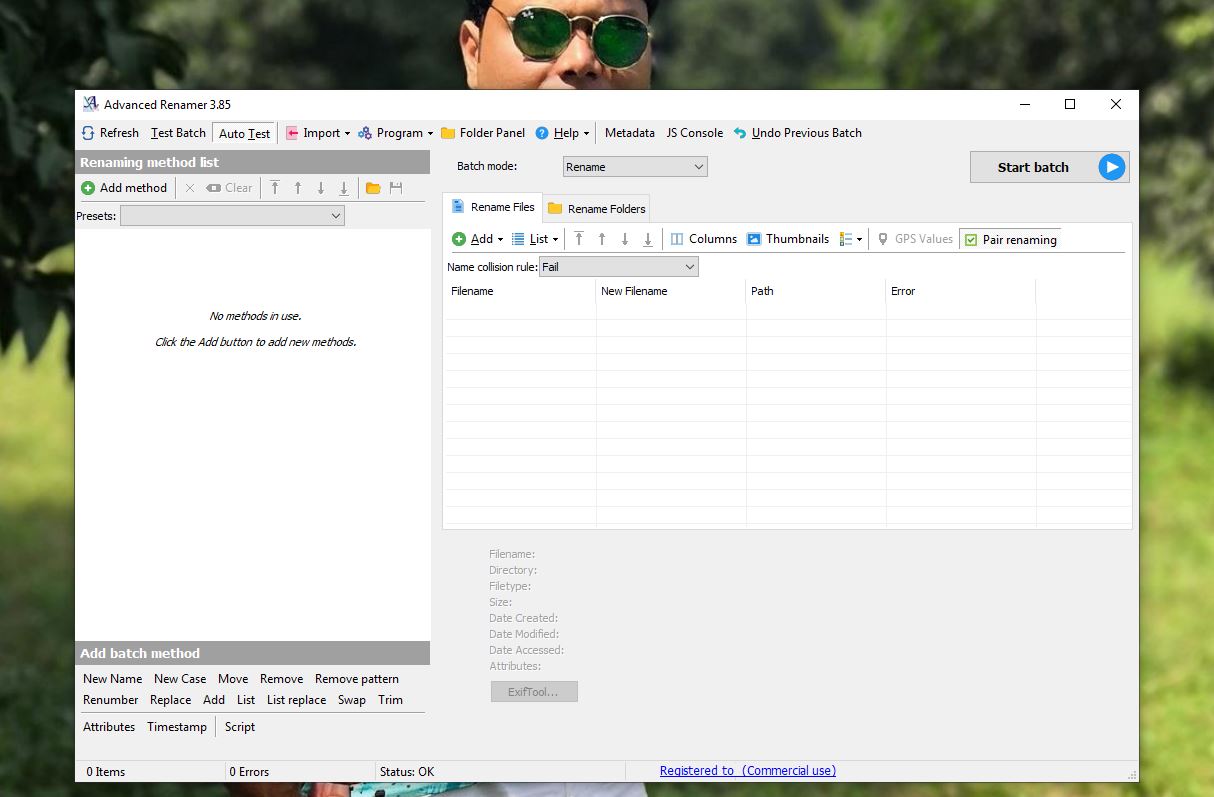
Task: Open the Import dropdown menu
Action: [x=318, y=133]
